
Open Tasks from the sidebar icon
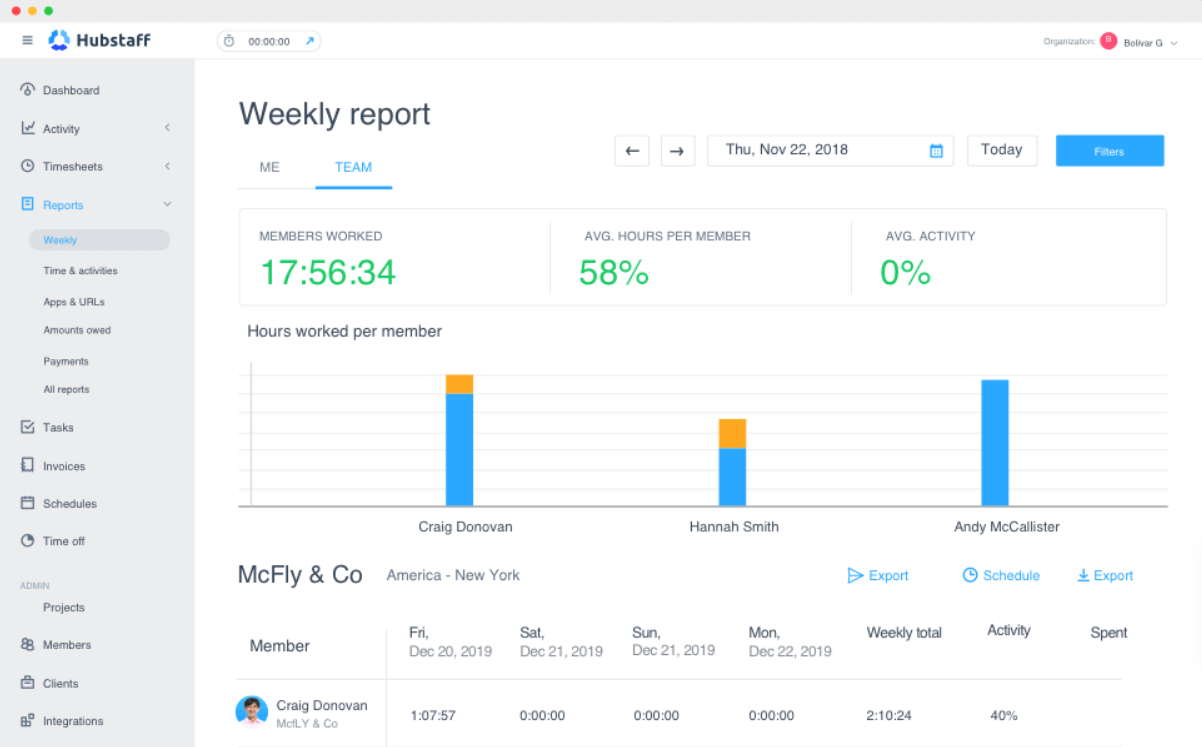tap(28, 427)
